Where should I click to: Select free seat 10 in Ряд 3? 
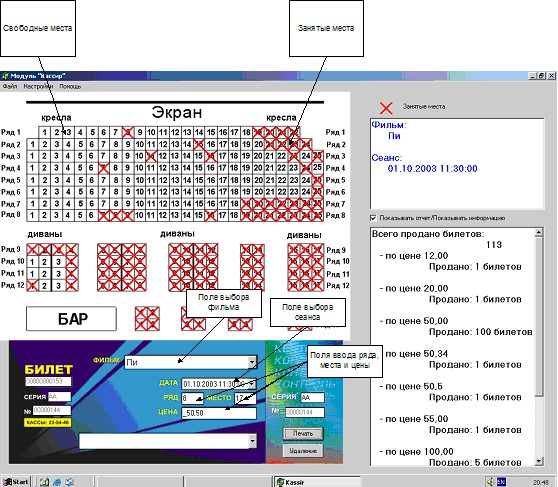(139, 156)
